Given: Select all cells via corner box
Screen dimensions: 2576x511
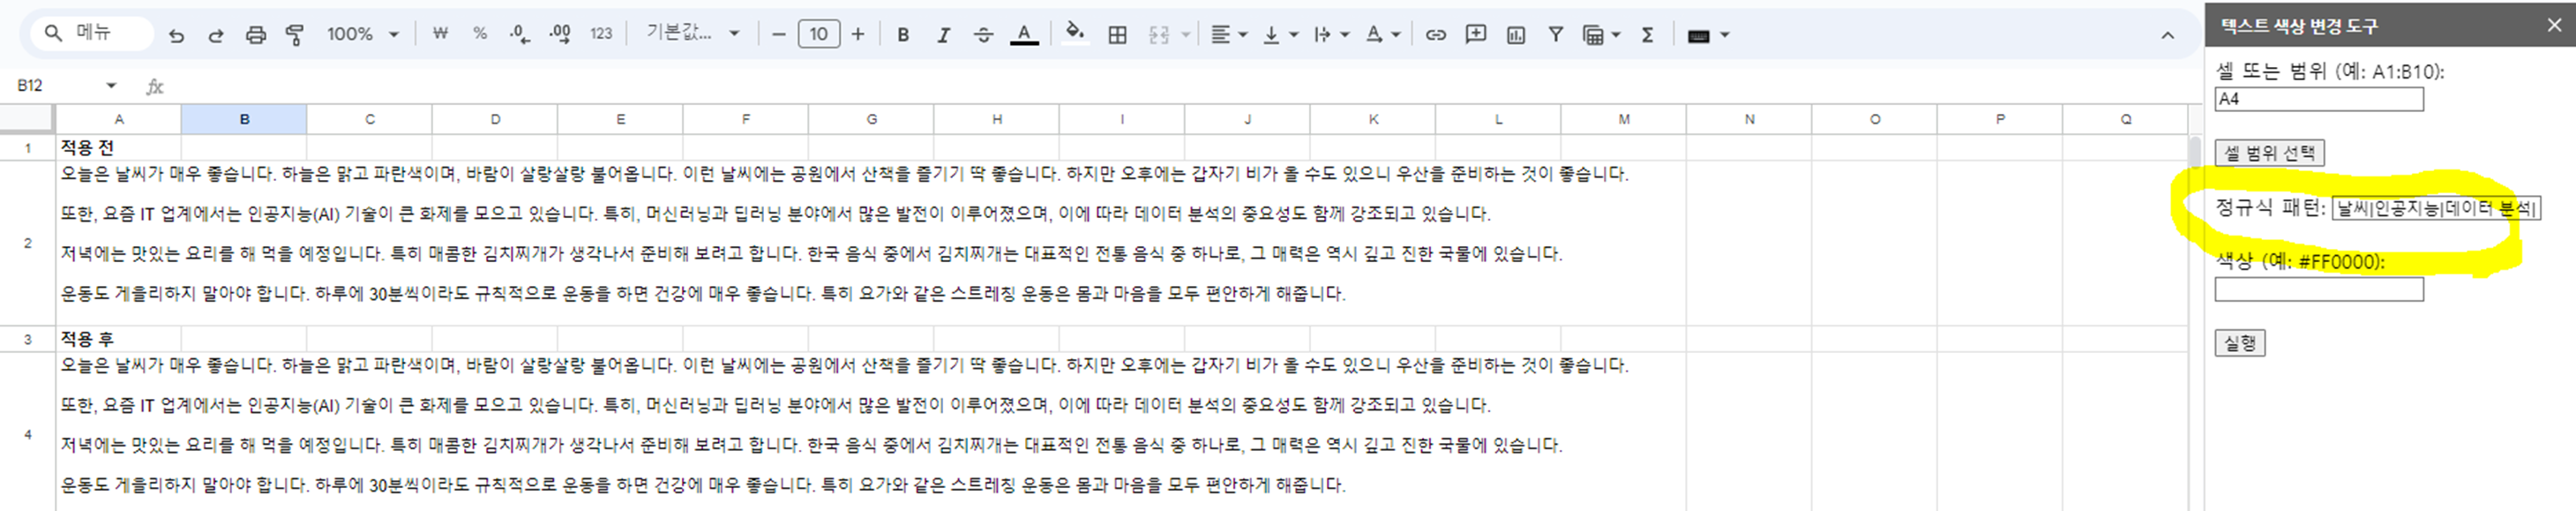Looking at the screenshot, I should coord(26,118).
